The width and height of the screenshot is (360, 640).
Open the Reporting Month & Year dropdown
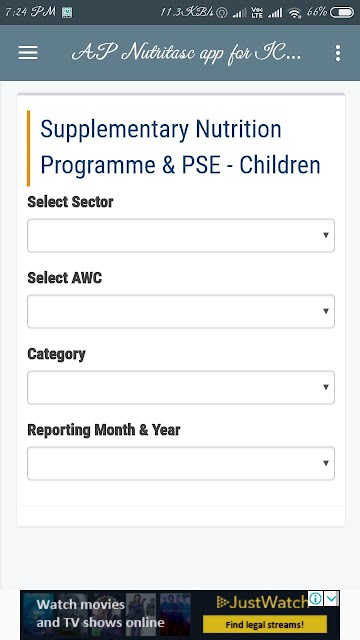(181, 463)
